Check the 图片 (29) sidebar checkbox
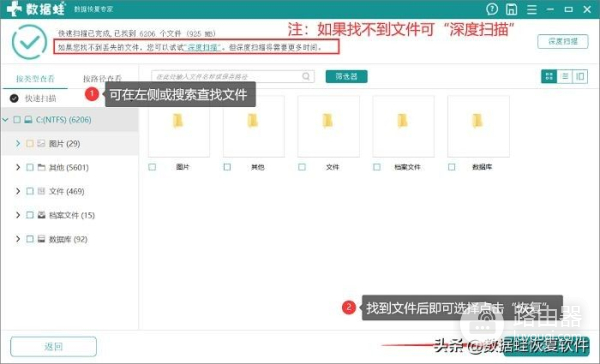 [x=29, y=144]
